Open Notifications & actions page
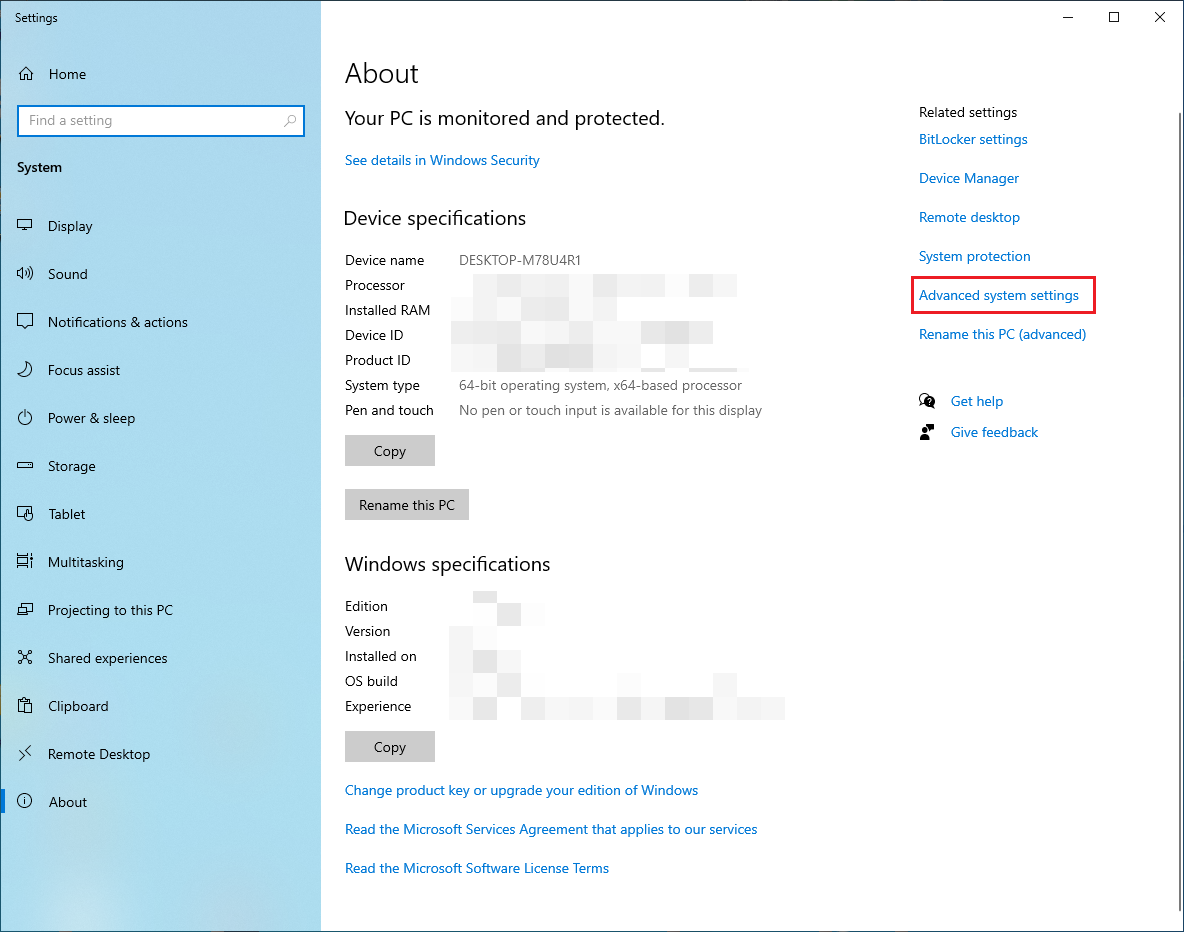The width and height of the screenshot is (1184, 932). click(x=117, y=322)
